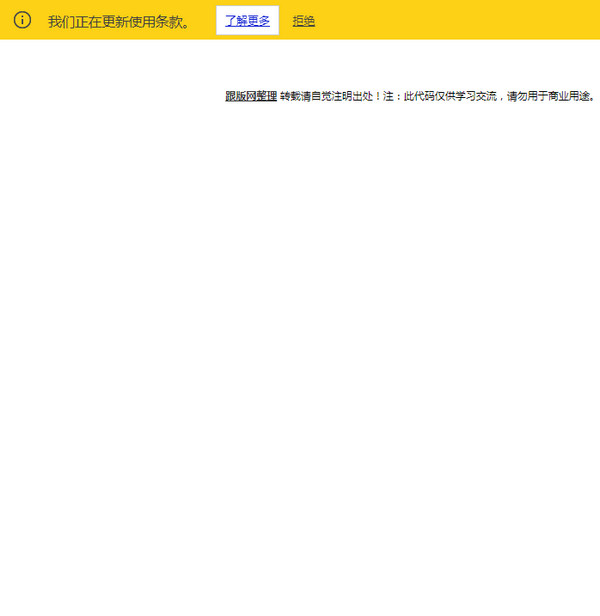Click the blank white page area

point(300,350)
